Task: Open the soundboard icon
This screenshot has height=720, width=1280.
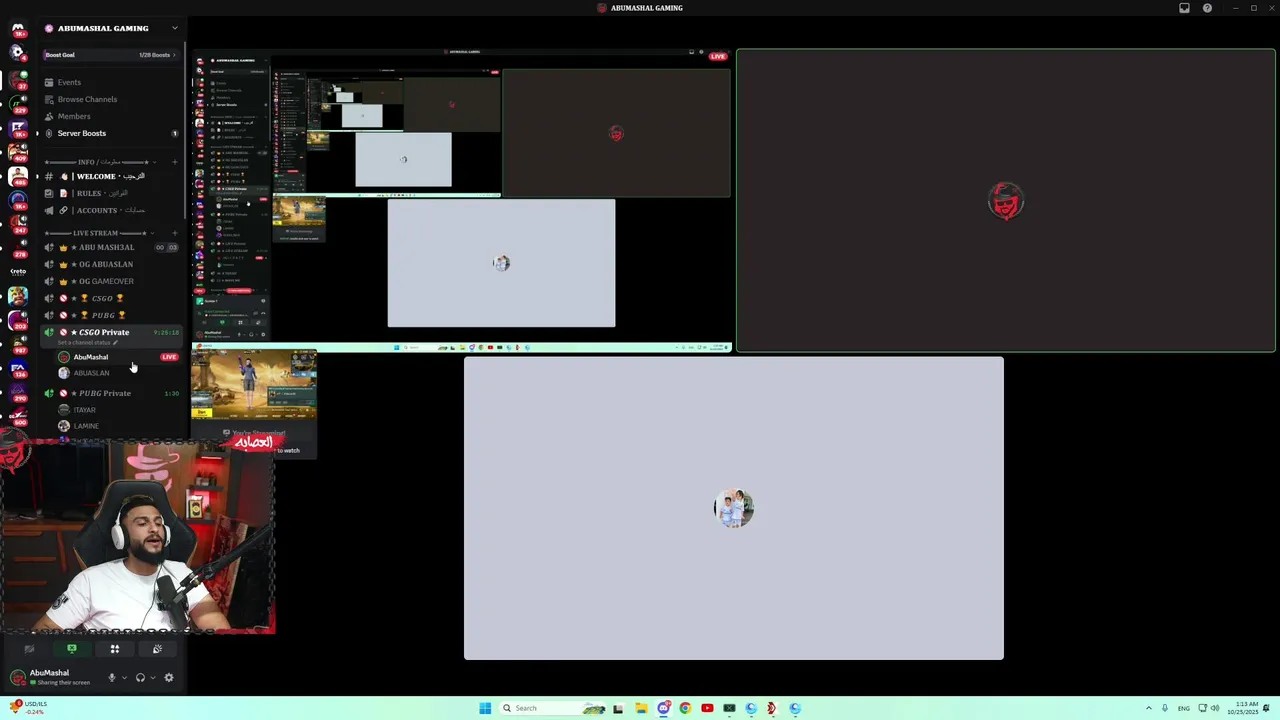Action: (x=157, y=649)
